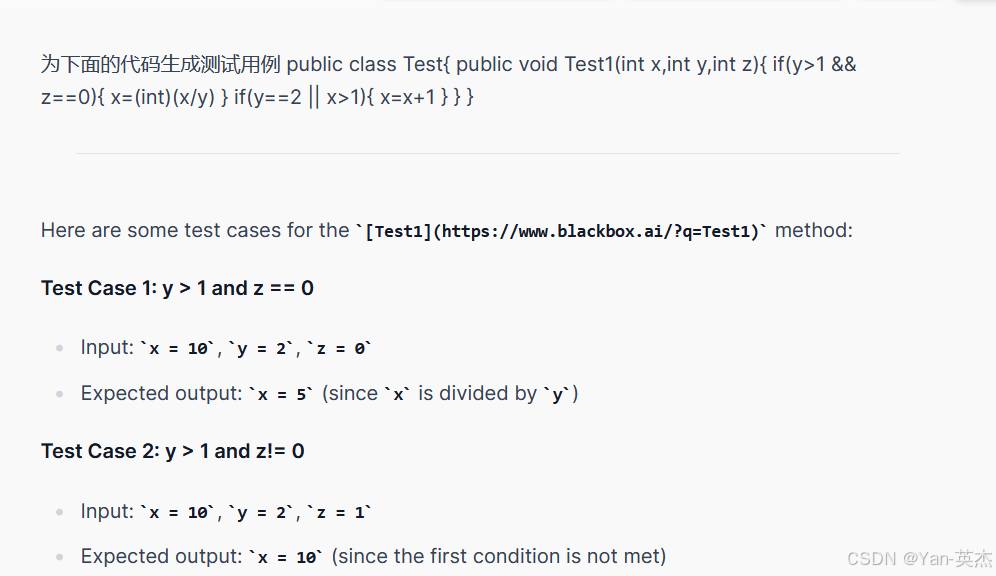This screenshot has width=996, height=576.
Task: Click the 'y = 2' code under Test Case 1
Action: click(262, 348)
